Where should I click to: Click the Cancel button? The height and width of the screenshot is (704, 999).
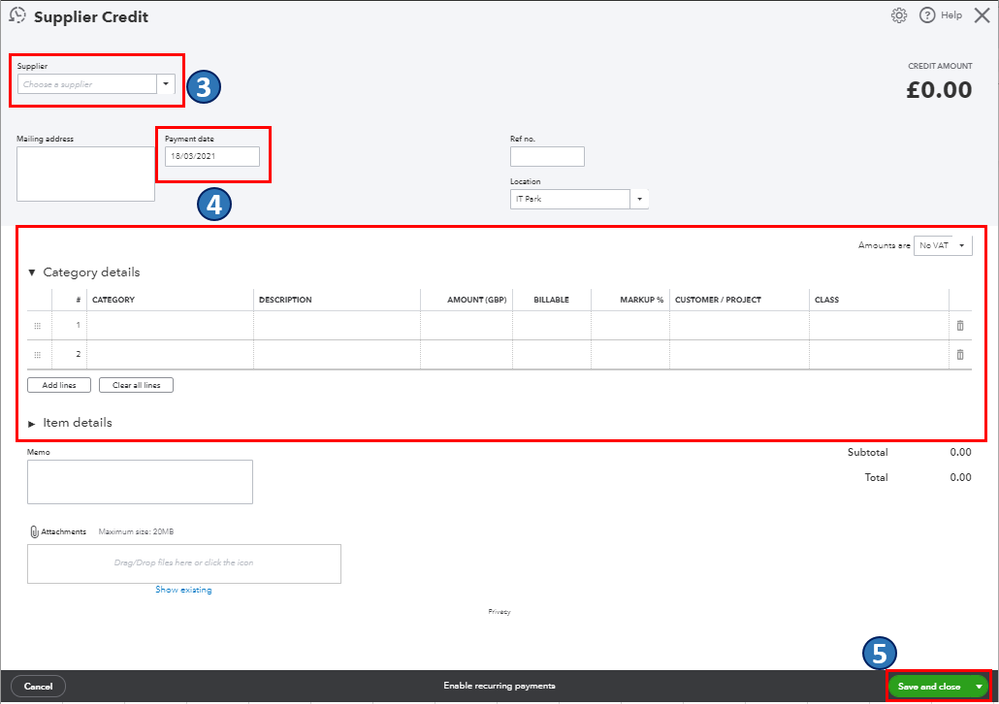pyautogui.click(x=38, y=686)
